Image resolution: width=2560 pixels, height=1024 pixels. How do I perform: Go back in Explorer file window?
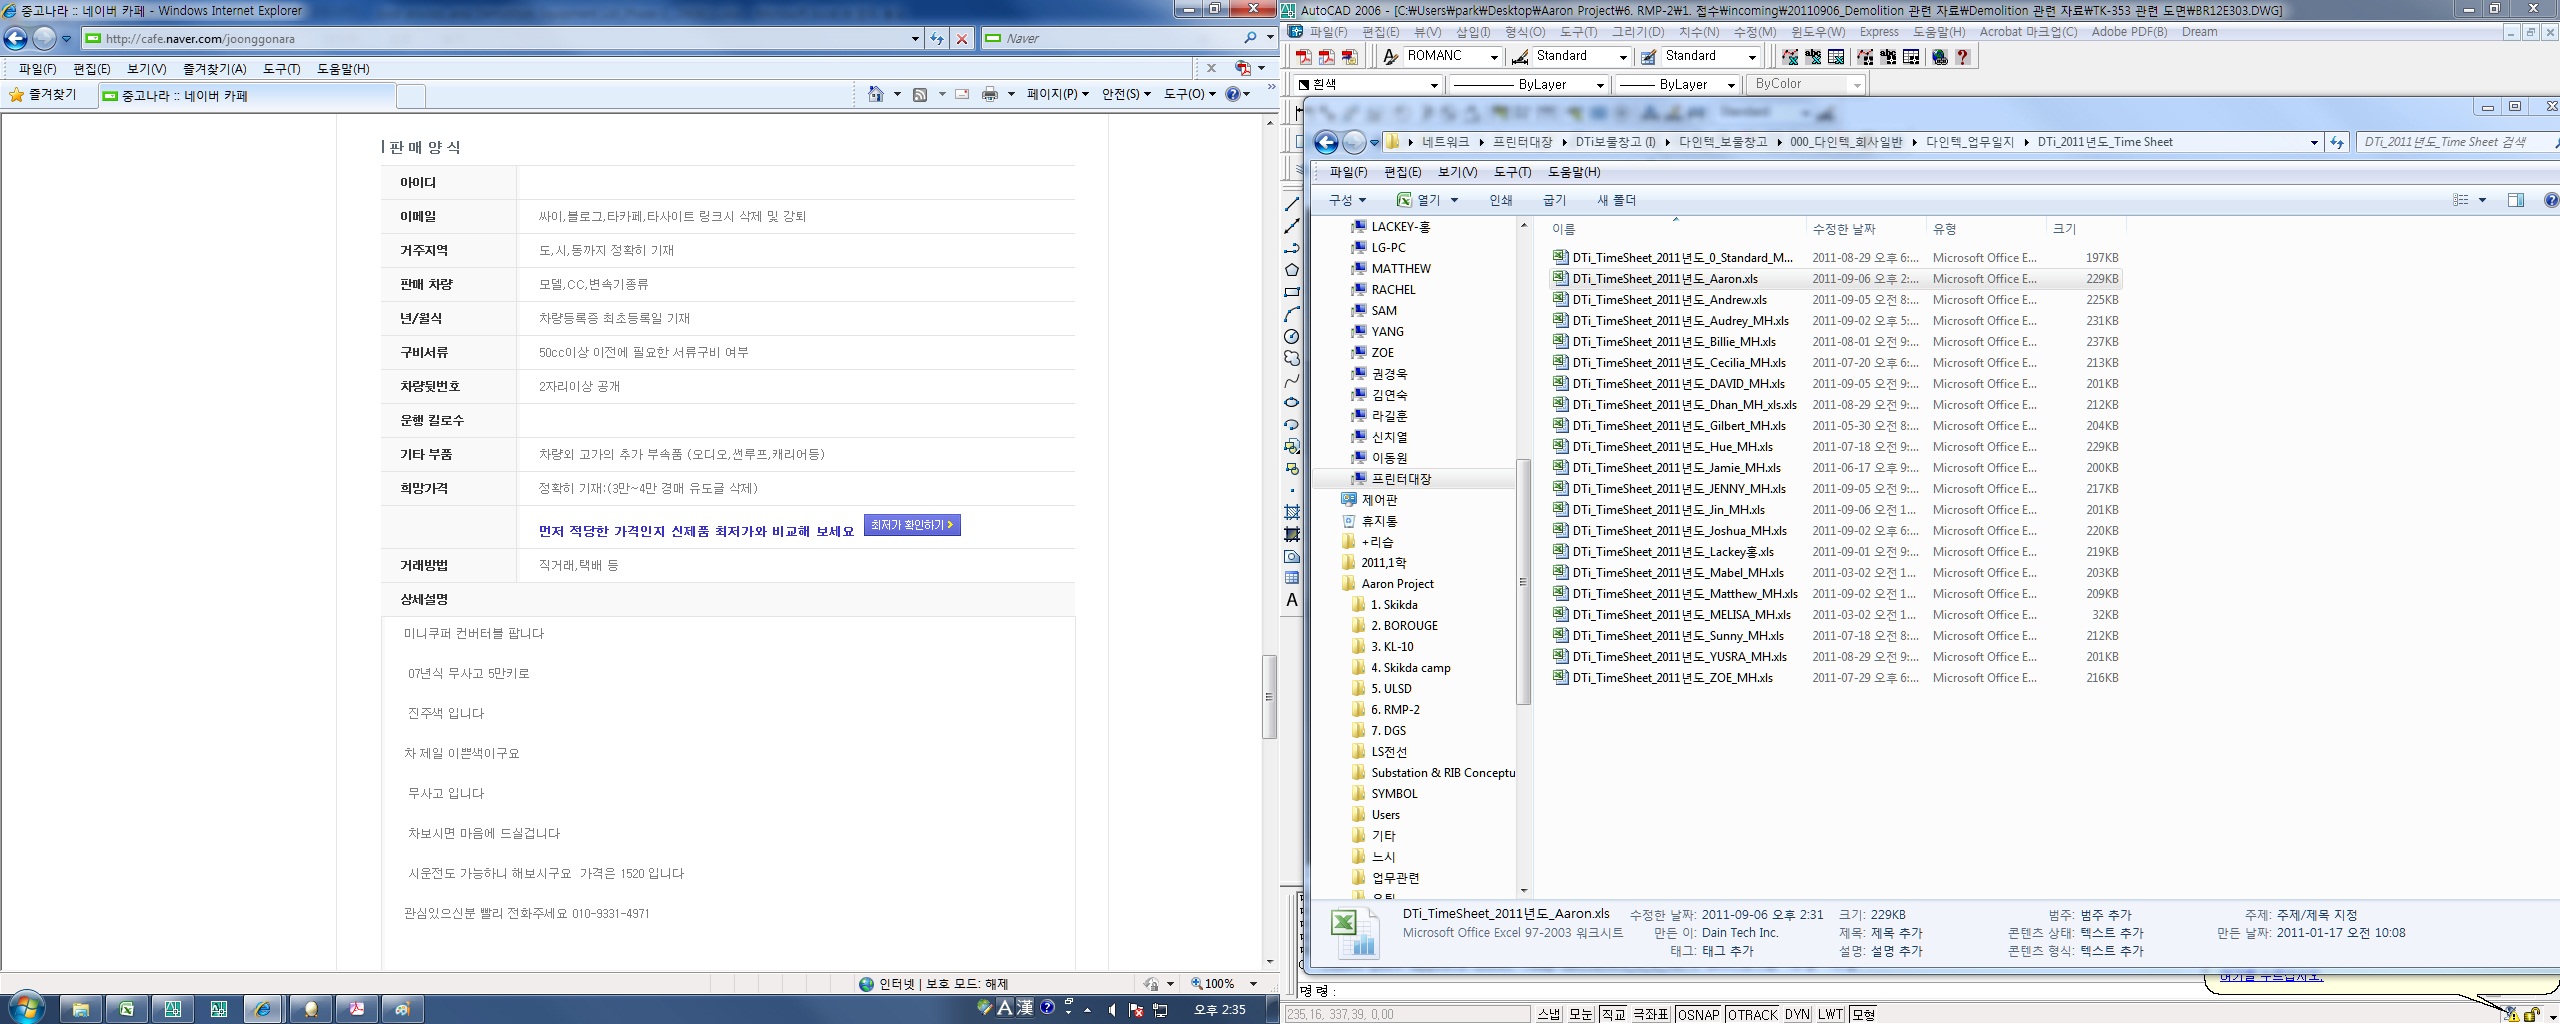click(x=1326, y=142)
